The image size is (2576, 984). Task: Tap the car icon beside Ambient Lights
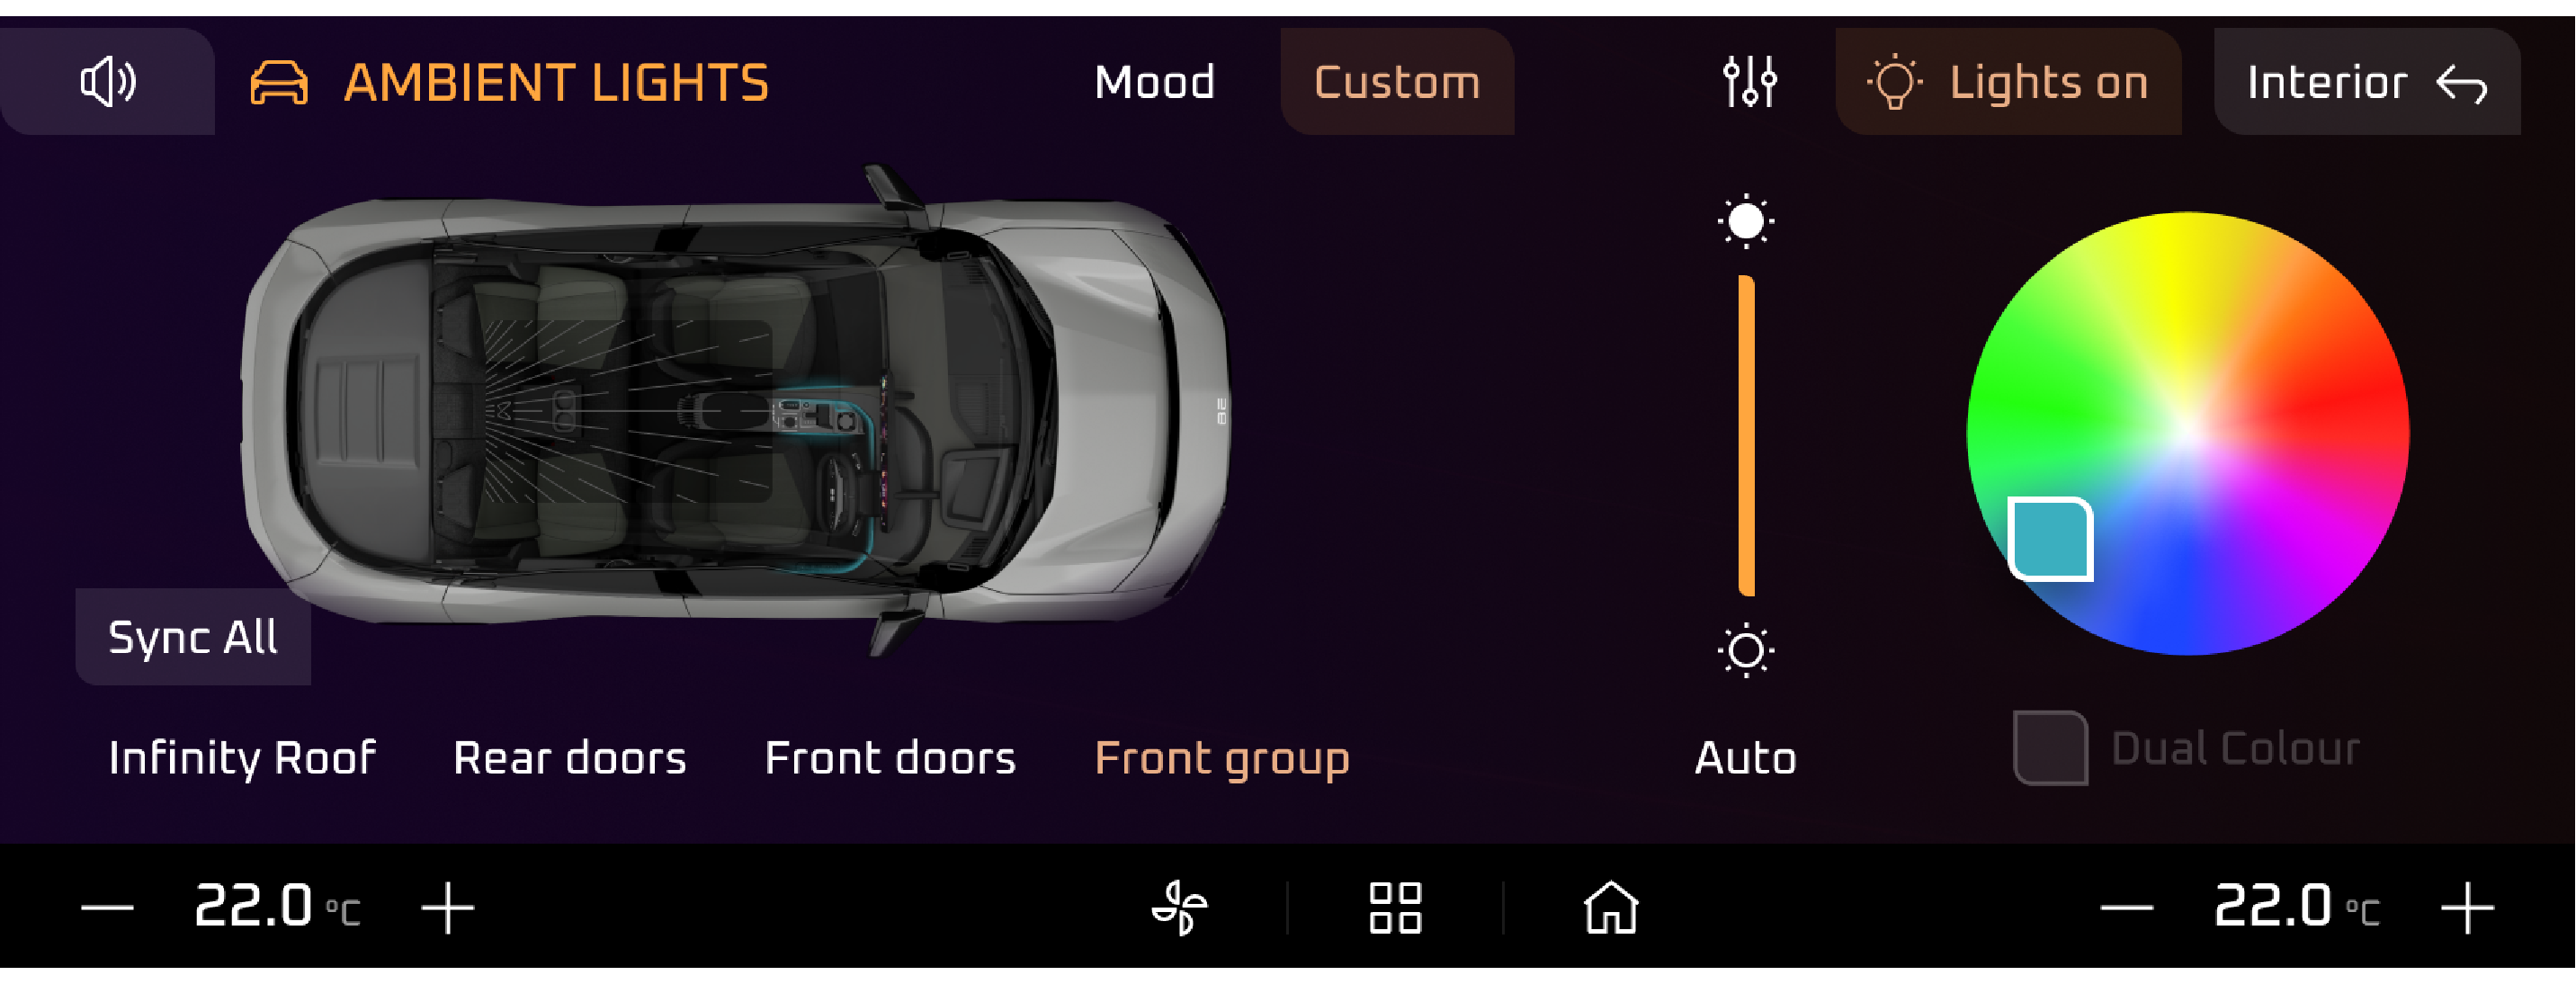pyautogui.click(x=279, y=82)
